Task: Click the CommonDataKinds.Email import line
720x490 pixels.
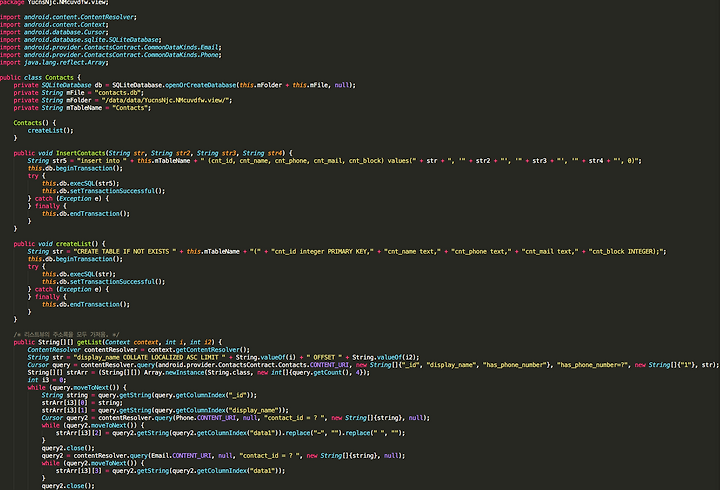Action: (x=111, y=47)
